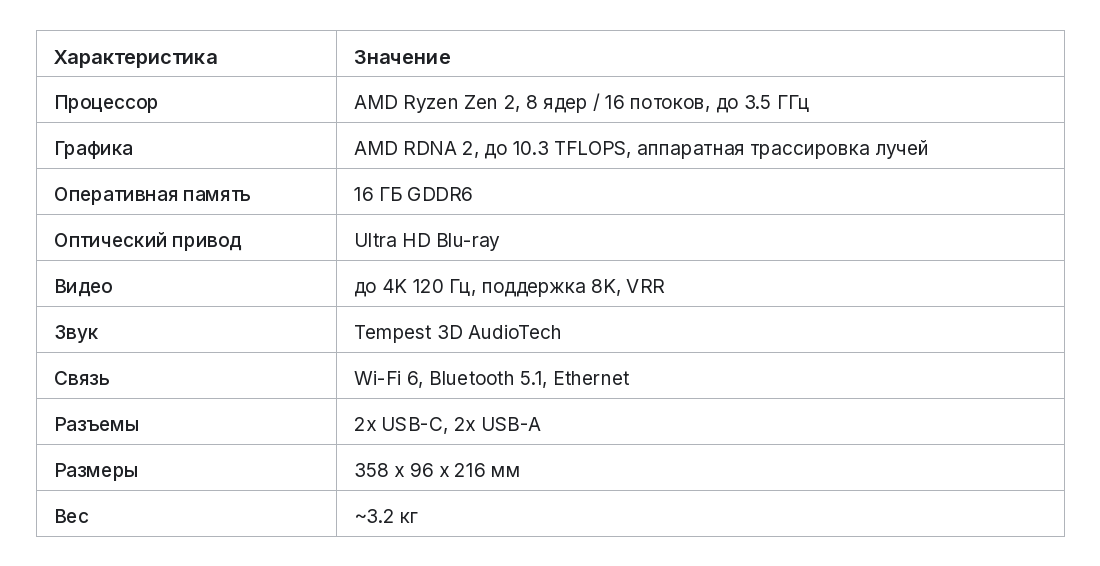The image size is (1100, 566).
Task: Click the Характеристика column header
Action: coord(135,57)
